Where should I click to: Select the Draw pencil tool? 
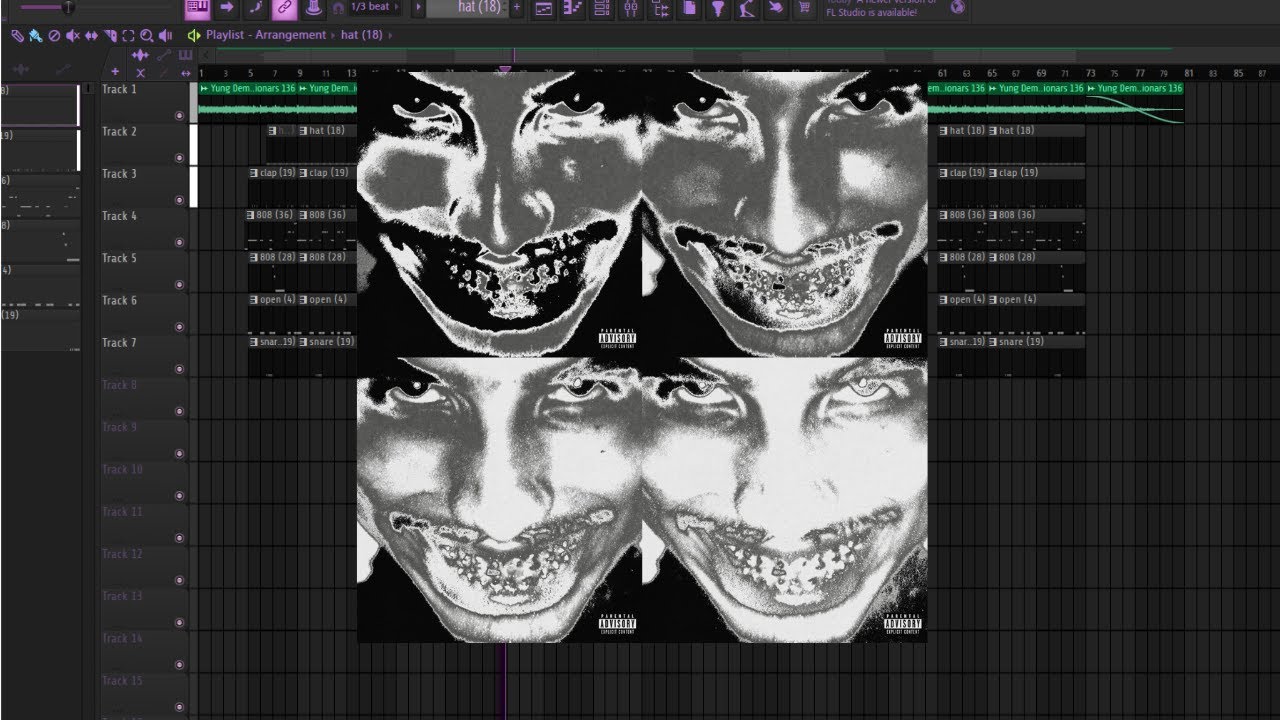point(17,35)
